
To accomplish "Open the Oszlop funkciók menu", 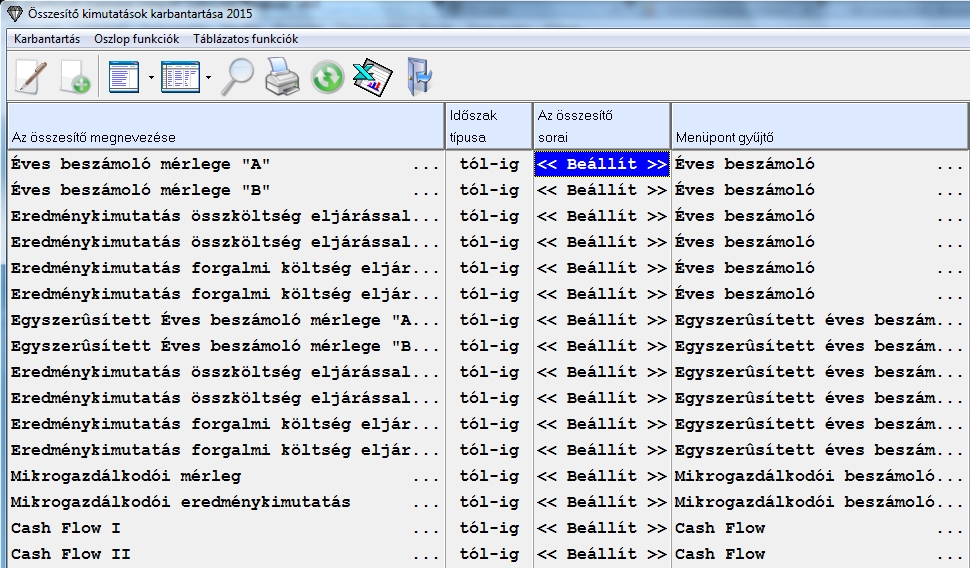I will point(136,39).
